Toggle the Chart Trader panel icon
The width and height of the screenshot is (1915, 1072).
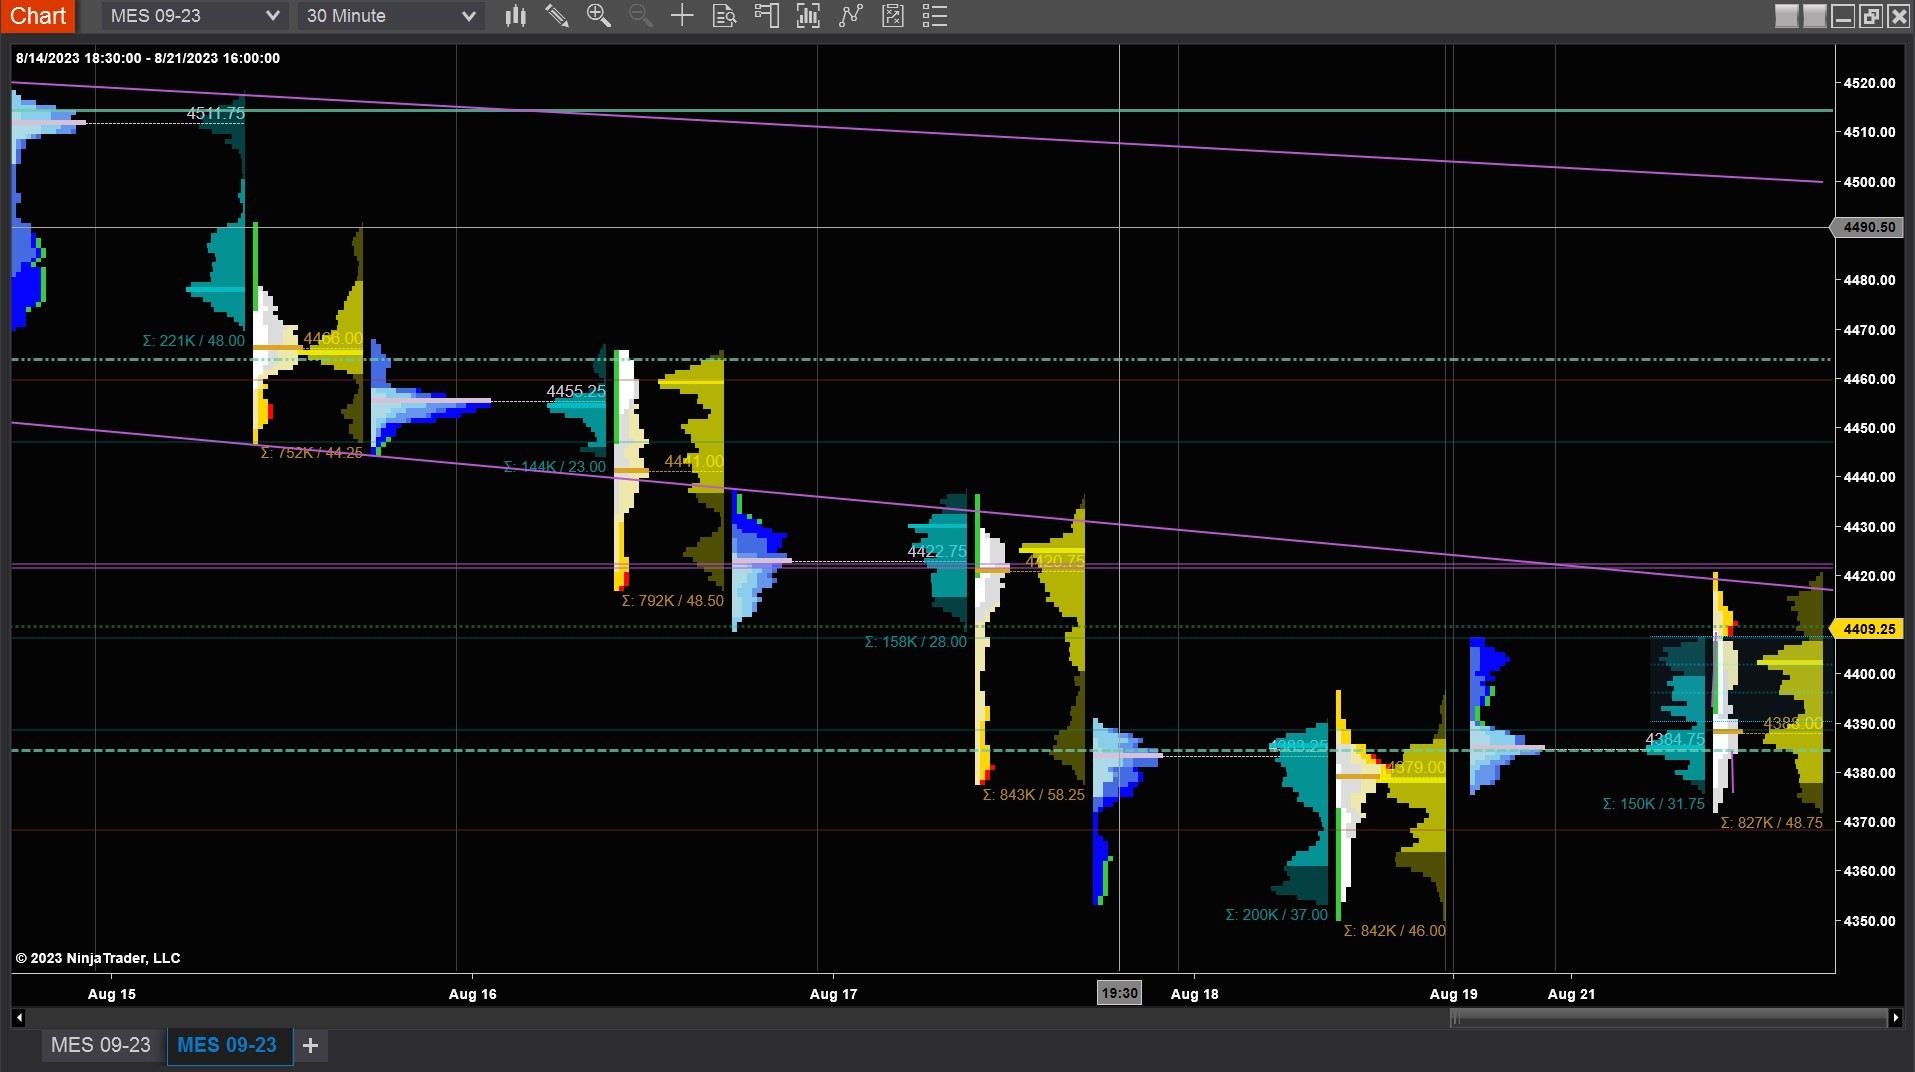point(766,16)
